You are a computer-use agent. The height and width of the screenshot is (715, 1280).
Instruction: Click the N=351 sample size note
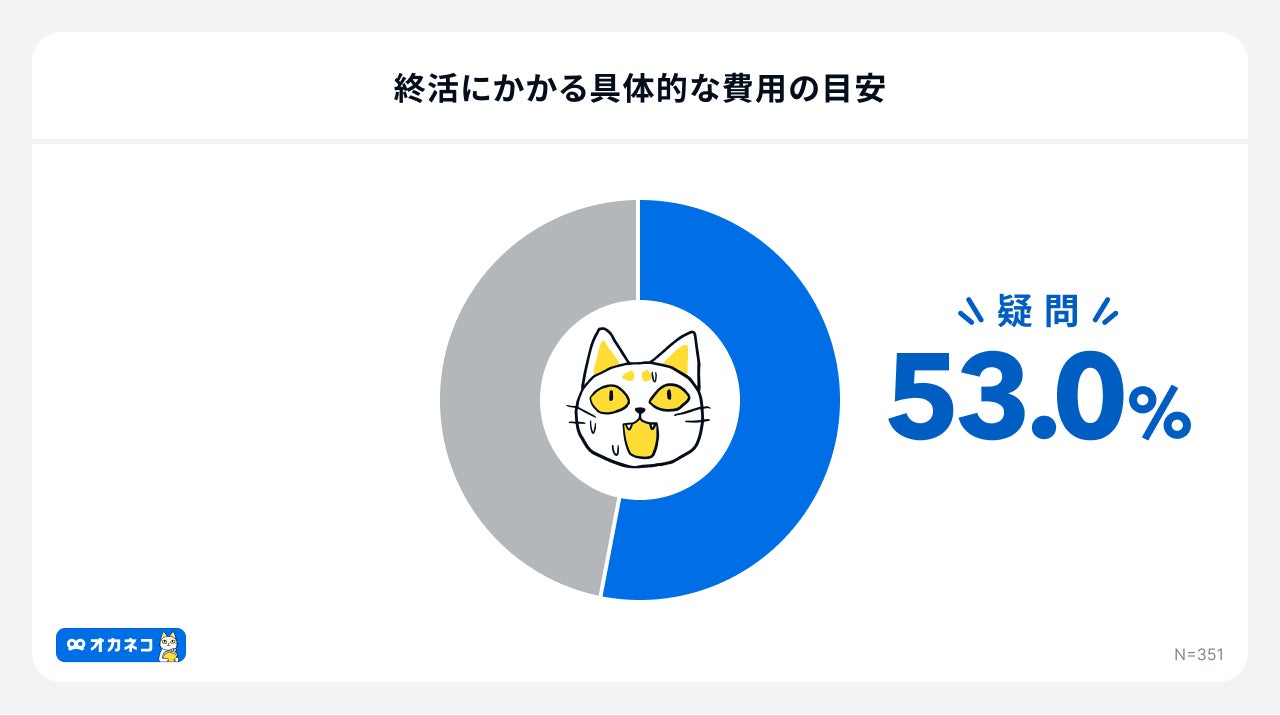click(1199, 654)
